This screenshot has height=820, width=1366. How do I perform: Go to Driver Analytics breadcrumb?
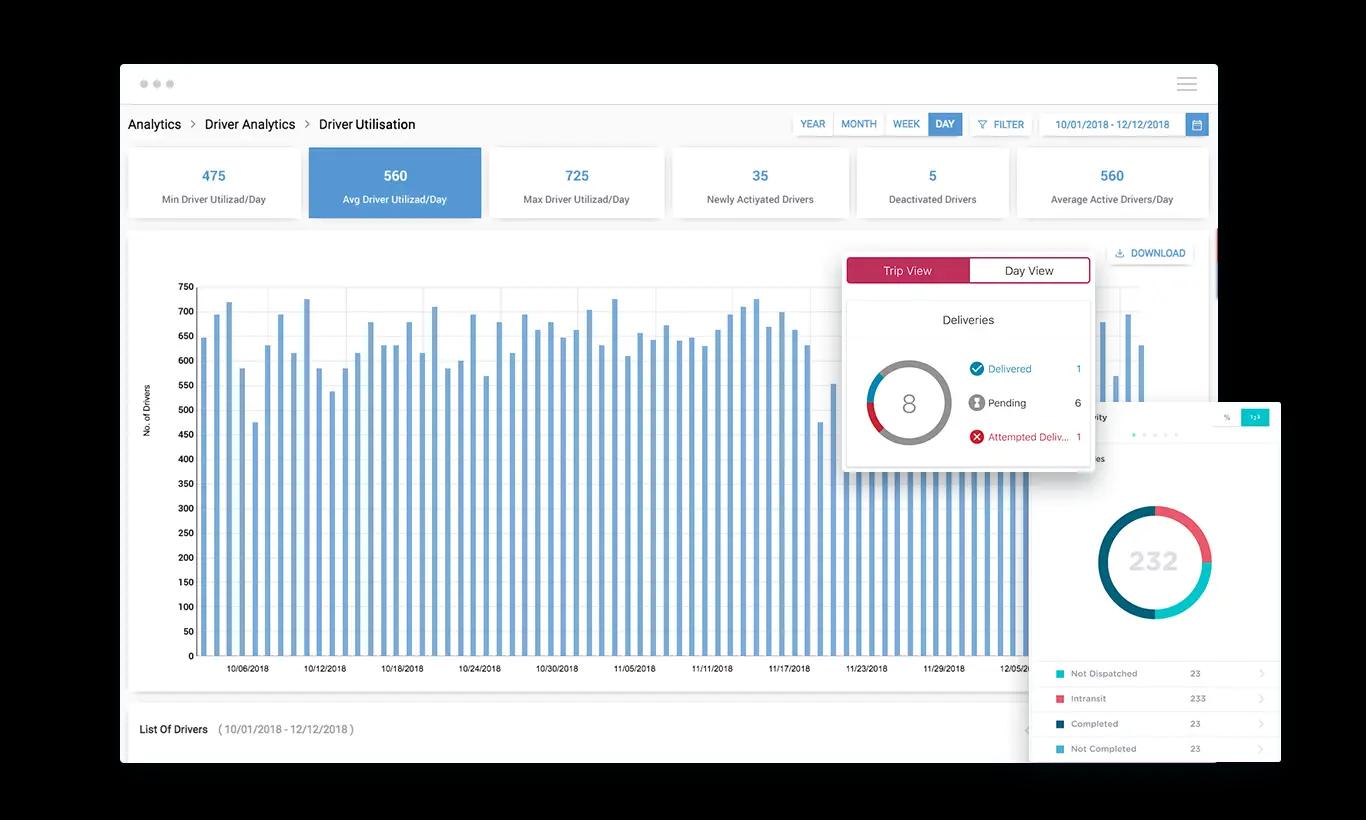pyautogui.click(x=250, y=125)
